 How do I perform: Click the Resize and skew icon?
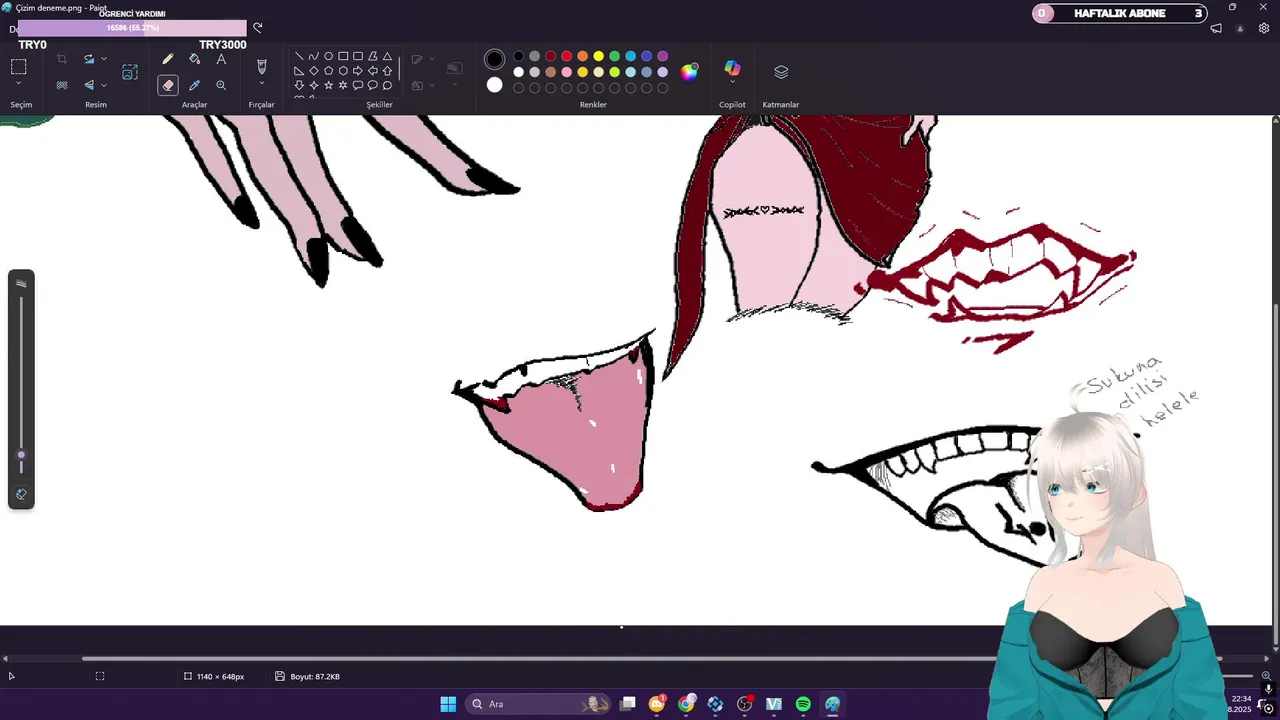tap(130, 72)
